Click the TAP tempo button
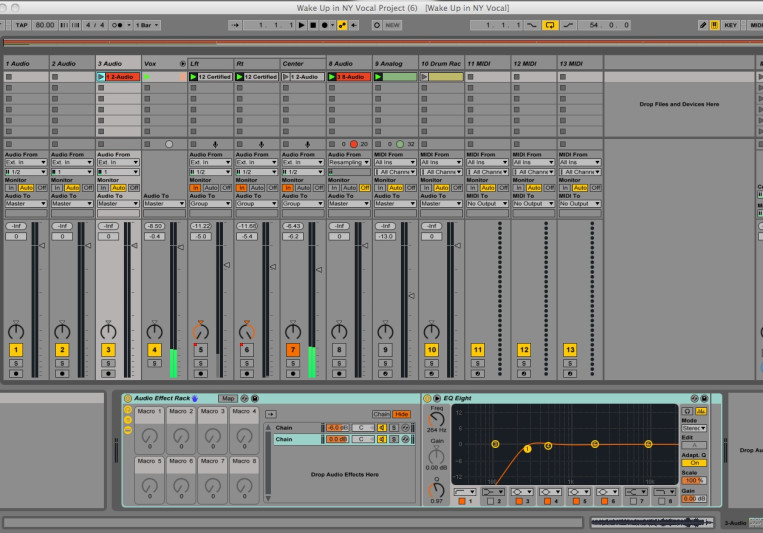This screenshot has width=763, height=533. point(21,25)
